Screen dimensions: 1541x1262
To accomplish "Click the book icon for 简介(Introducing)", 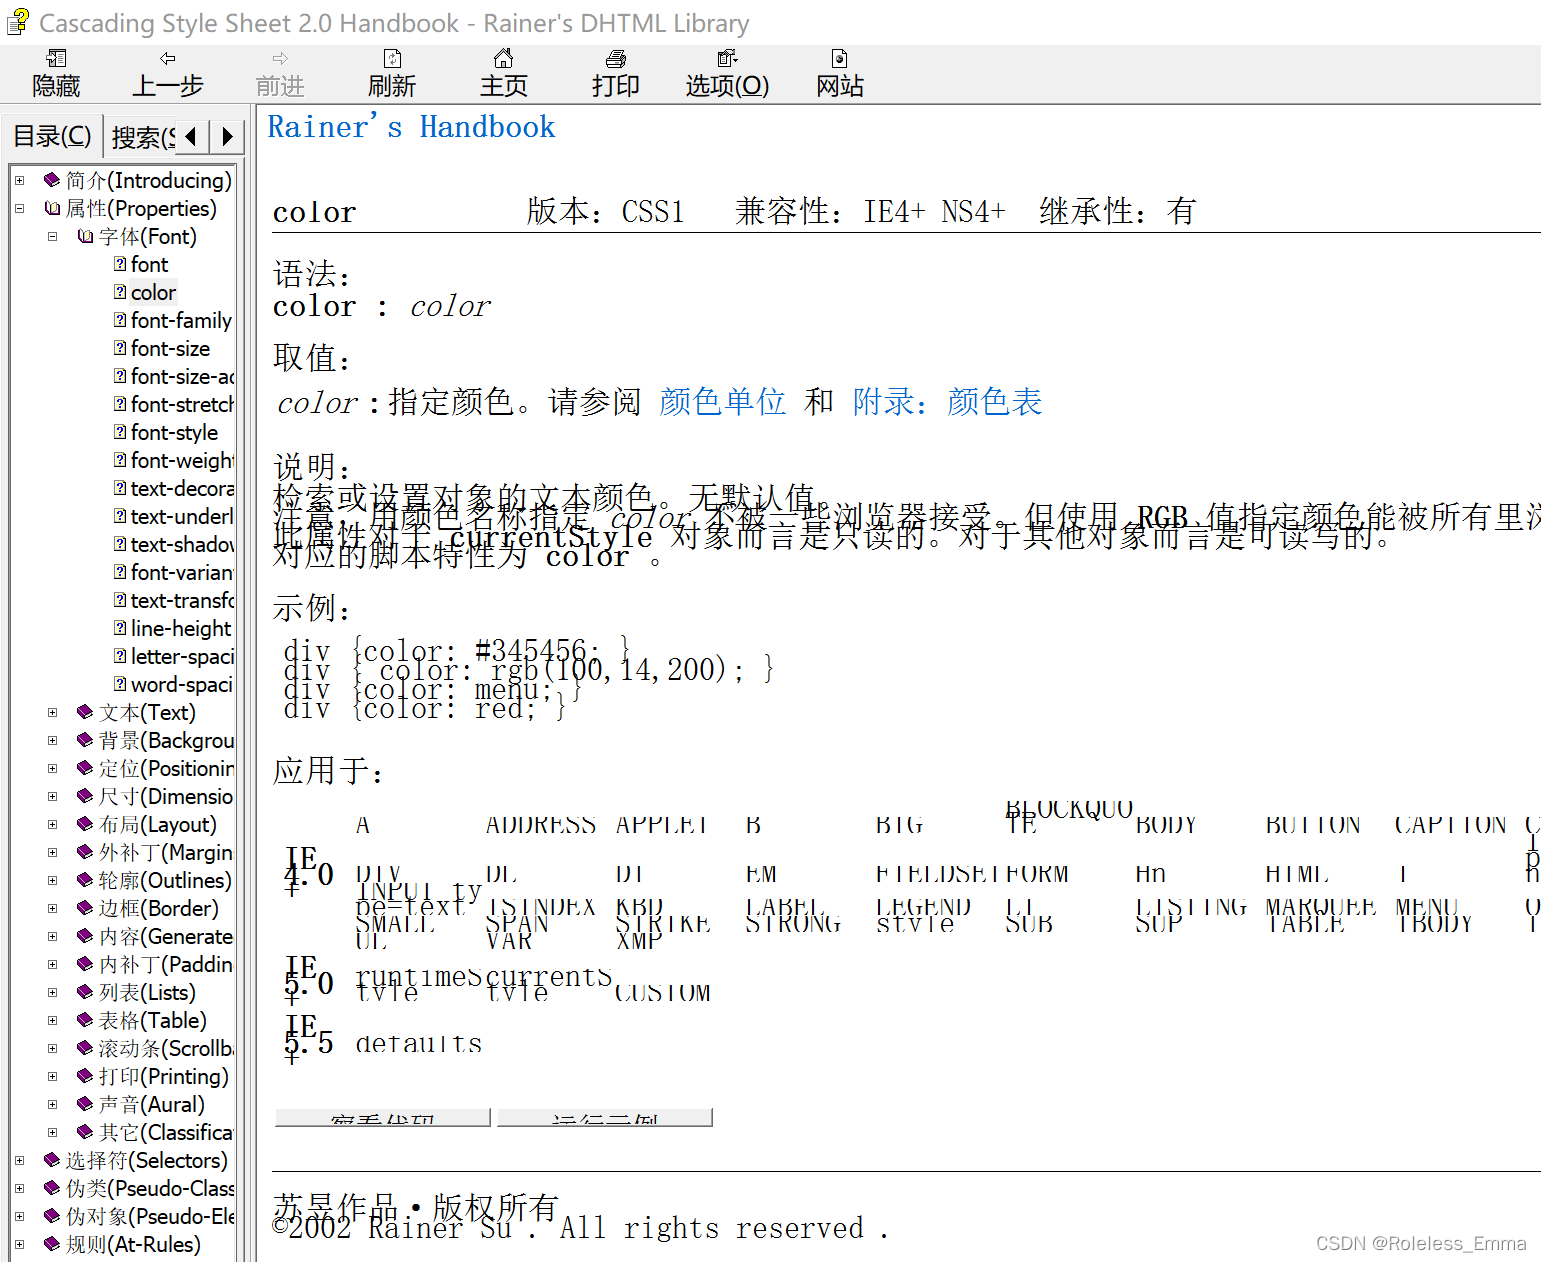I will pos(52,180).
